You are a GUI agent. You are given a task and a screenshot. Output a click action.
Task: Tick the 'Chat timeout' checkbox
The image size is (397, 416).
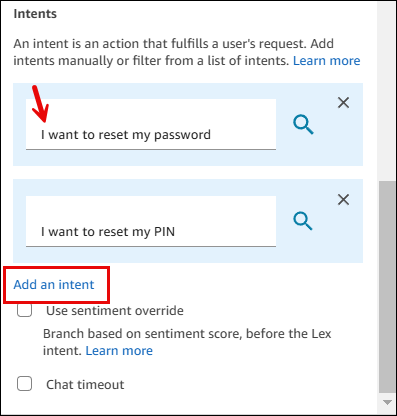[x=24, y=384]
